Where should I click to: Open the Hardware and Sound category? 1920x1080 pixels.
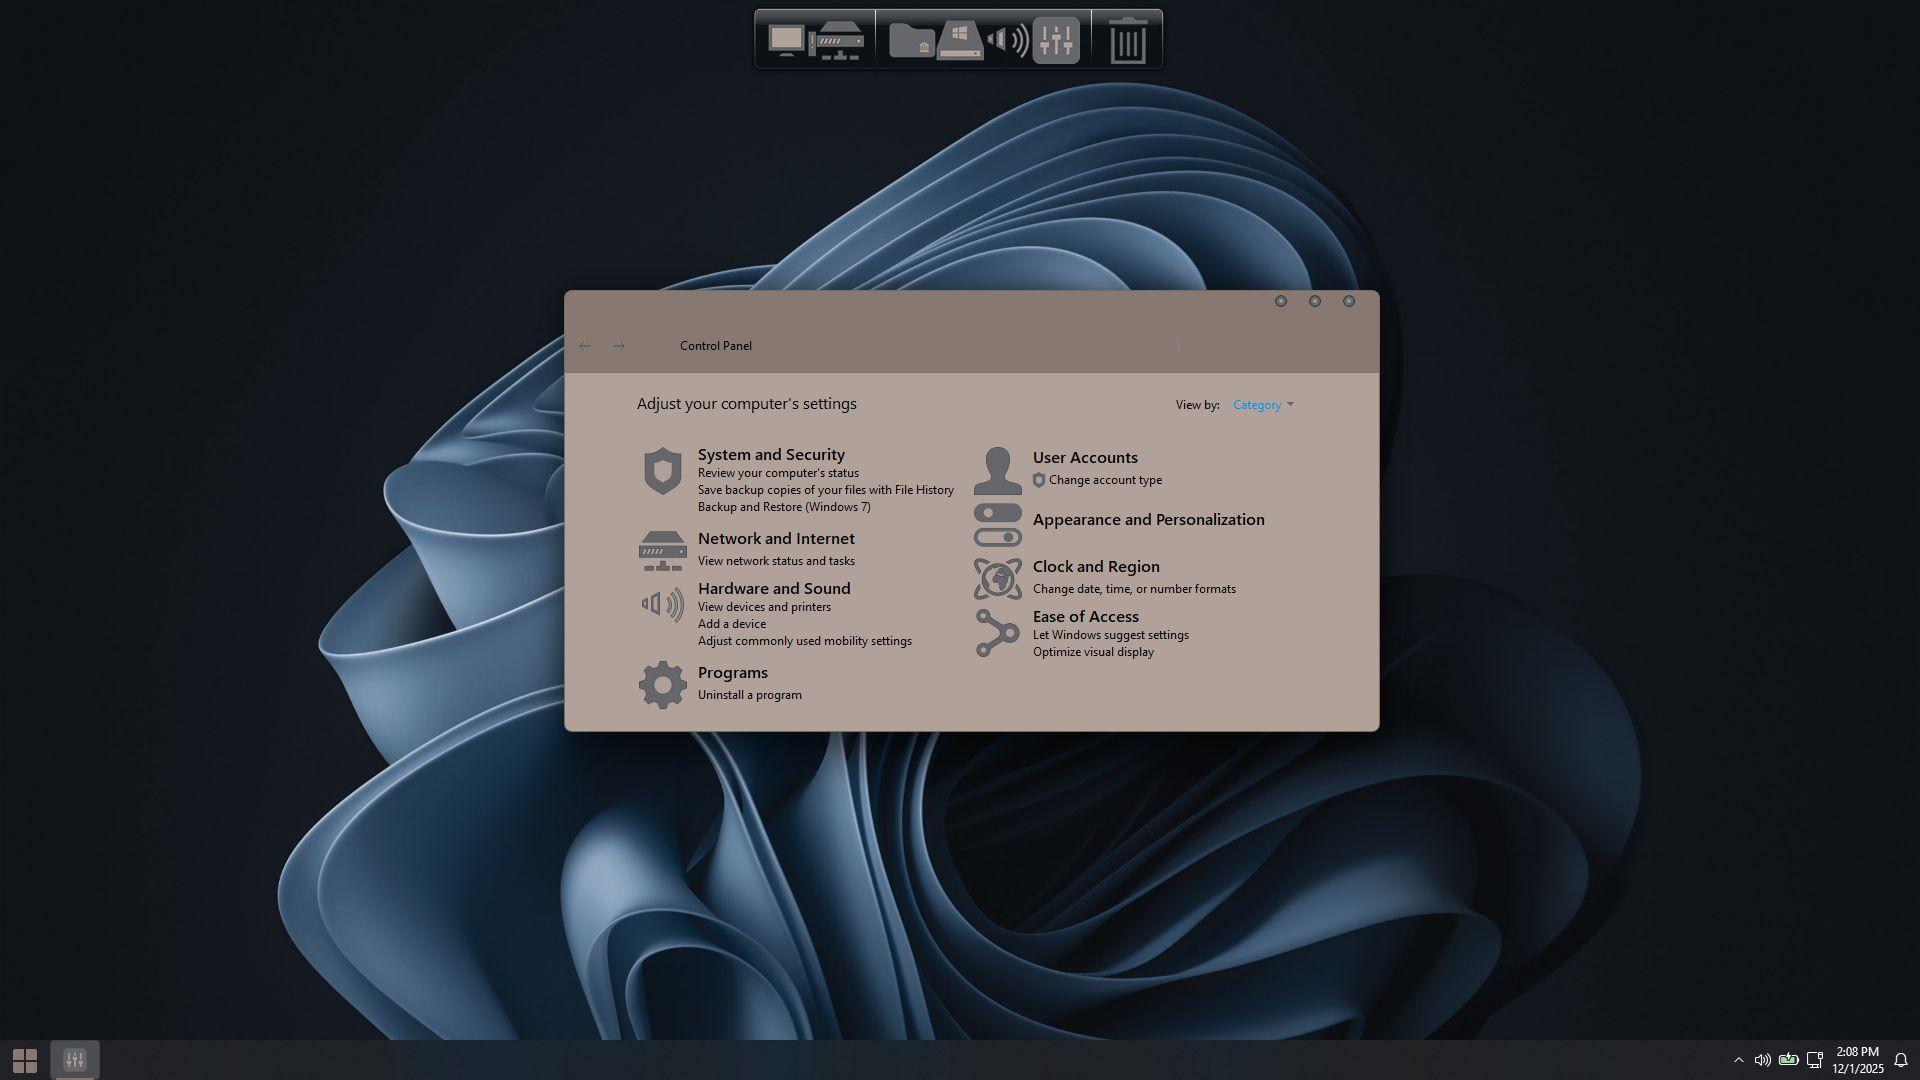point(773,589)
